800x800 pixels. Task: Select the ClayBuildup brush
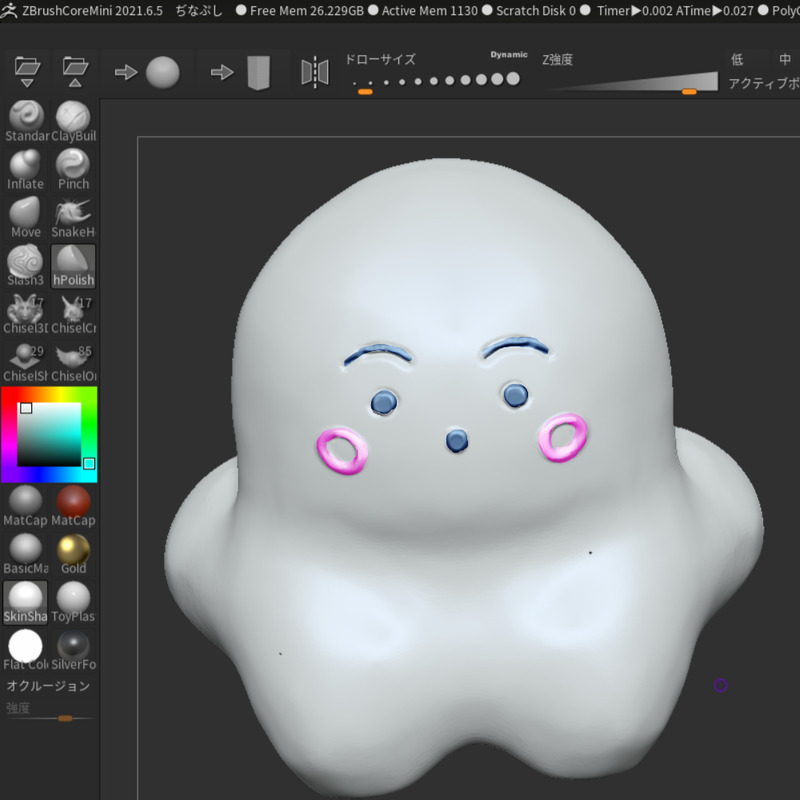73,119
